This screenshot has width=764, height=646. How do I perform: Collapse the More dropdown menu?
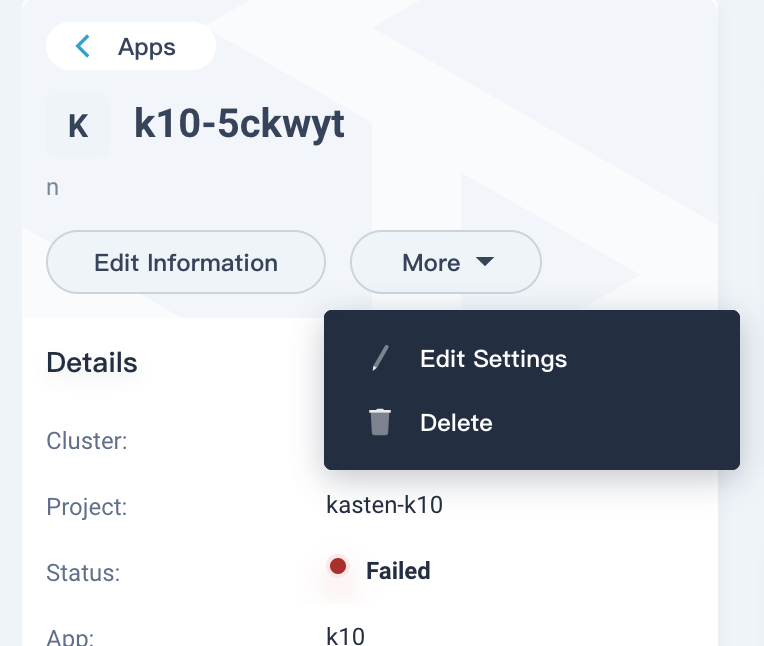446,263
